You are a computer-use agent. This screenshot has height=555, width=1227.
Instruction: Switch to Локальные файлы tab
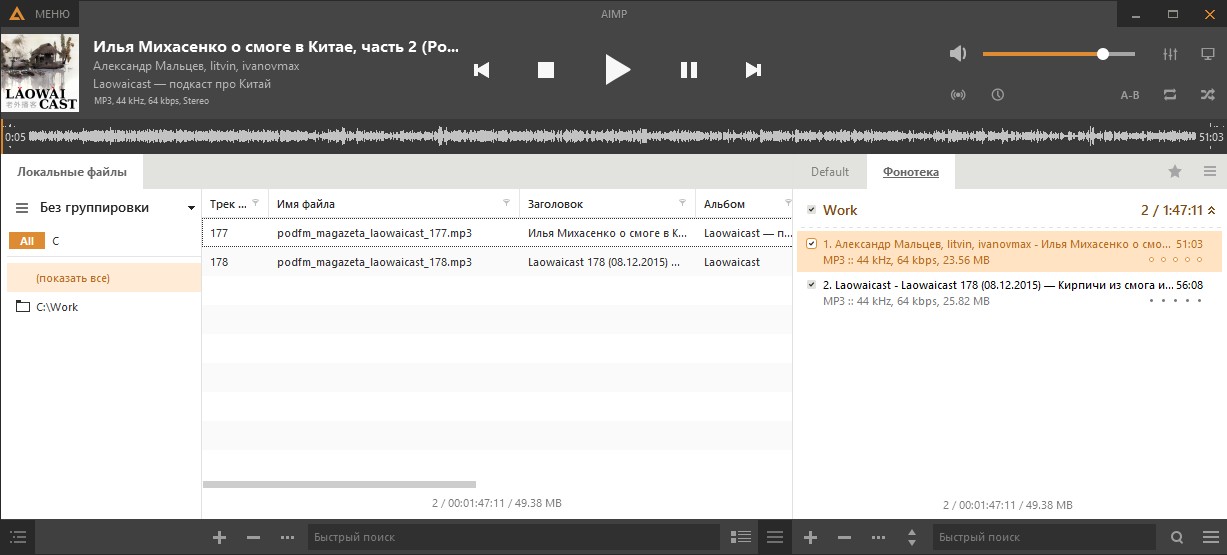pos(72,172)
